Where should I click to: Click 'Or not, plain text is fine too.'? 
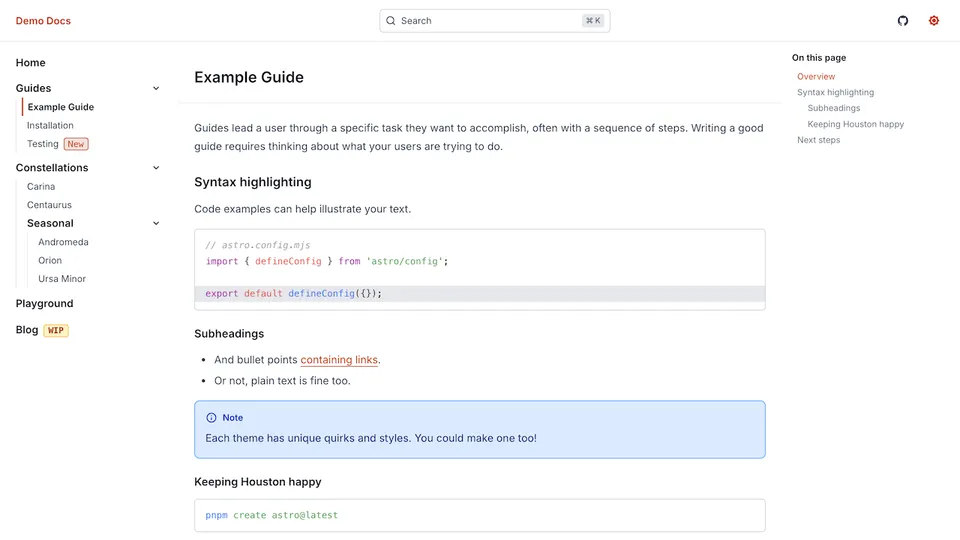pyautogui.click(x=282, y=381)
